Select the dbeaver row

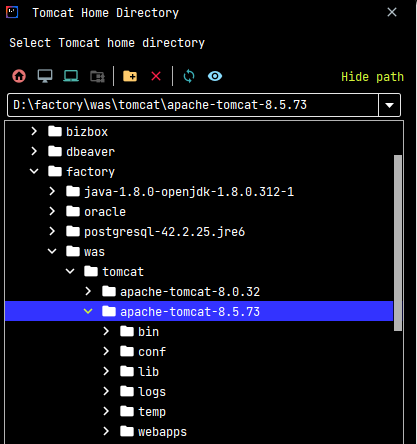point(199,151)
